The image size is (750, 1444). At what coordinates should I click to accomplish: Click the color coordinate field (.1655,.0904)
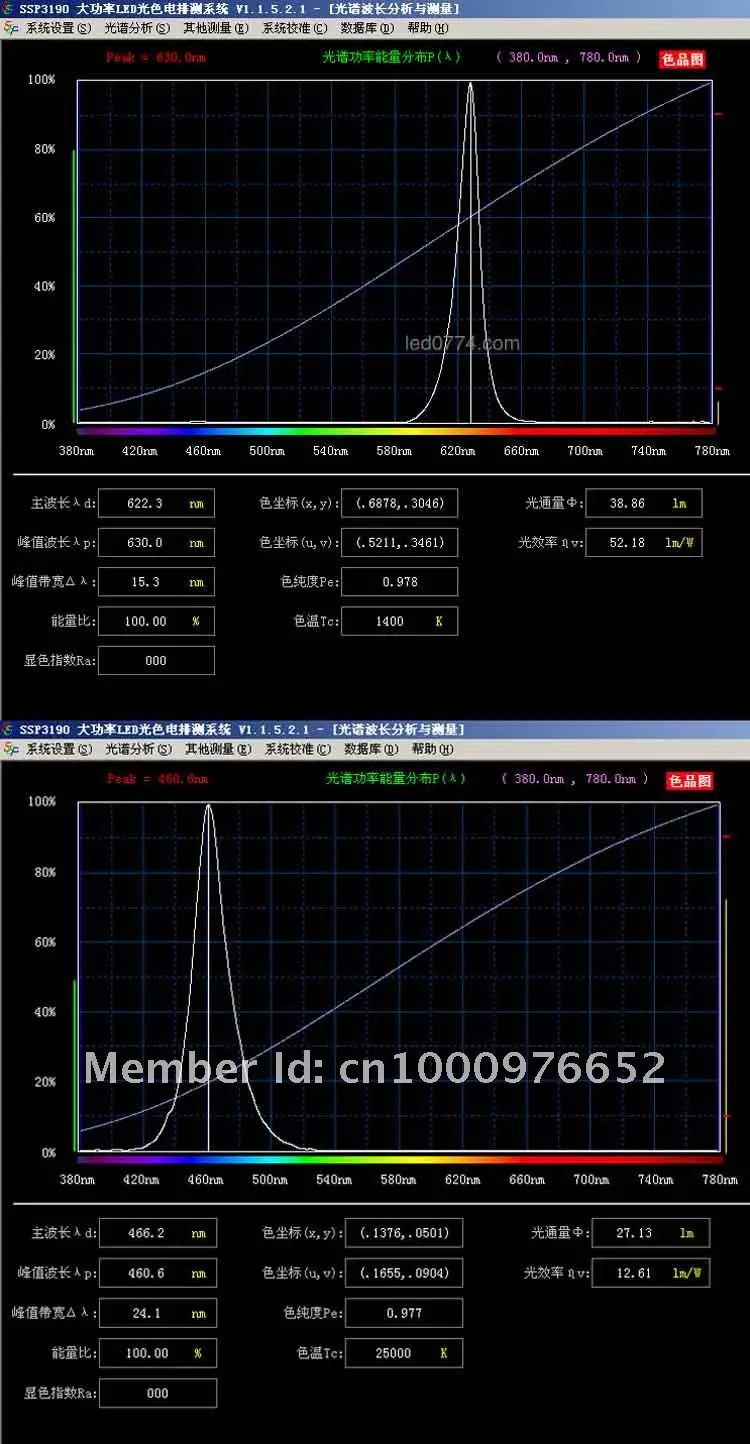pos(404,1273)
